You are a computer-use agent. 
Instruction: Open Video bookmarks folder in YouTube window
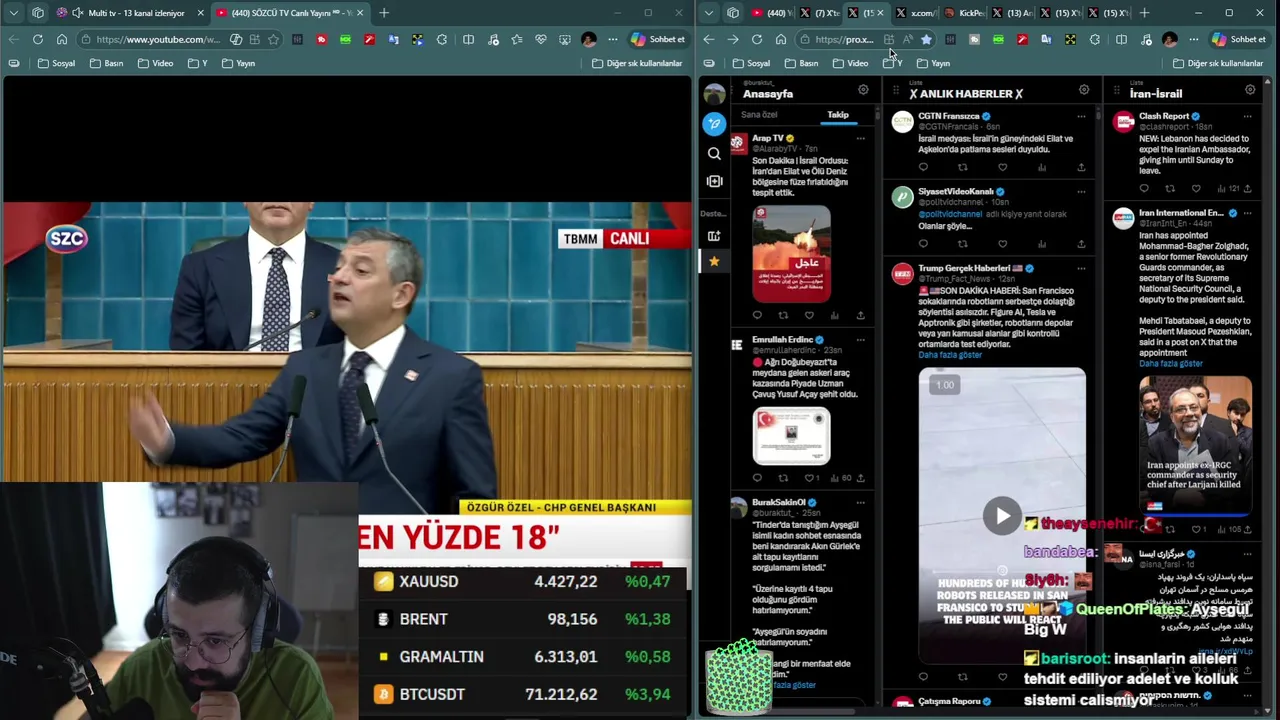(155, 63)
